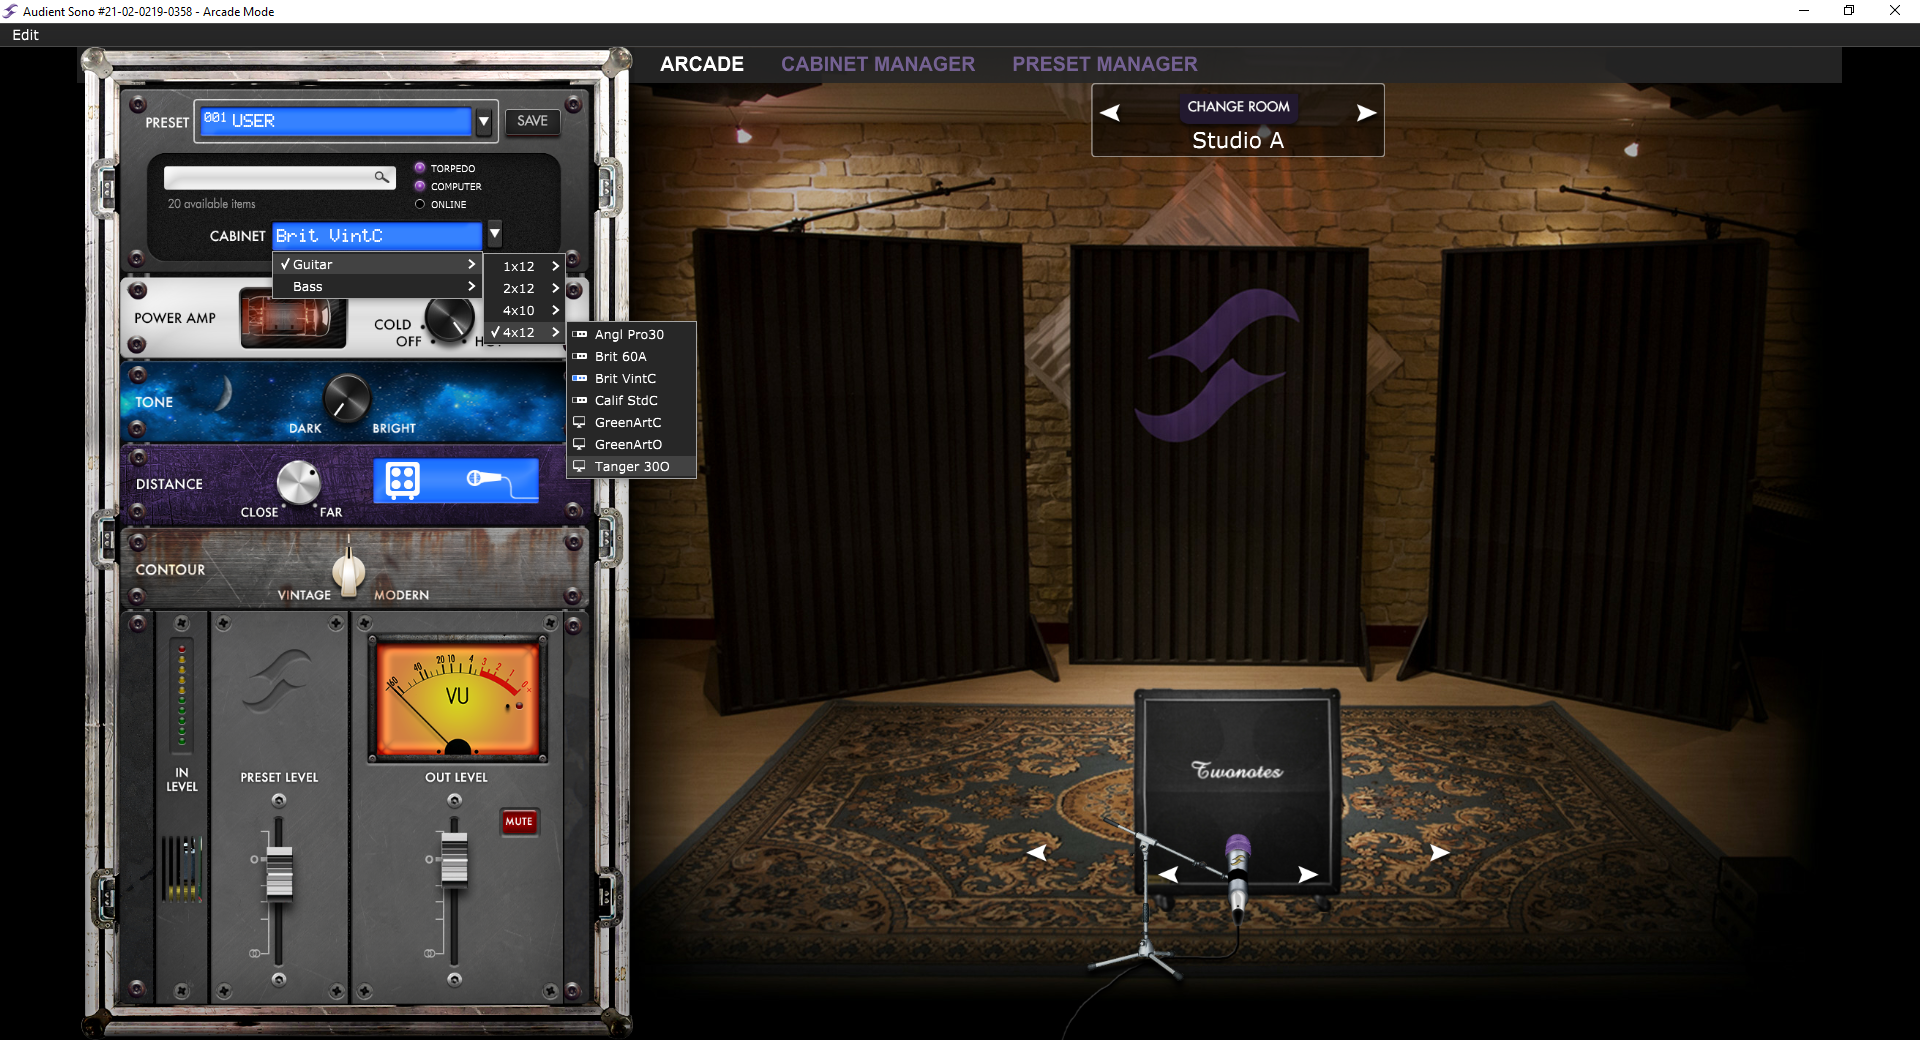Switch to the Preset Manager tab
This screenshot has width=1920, height=1040.
[1104, 64]
